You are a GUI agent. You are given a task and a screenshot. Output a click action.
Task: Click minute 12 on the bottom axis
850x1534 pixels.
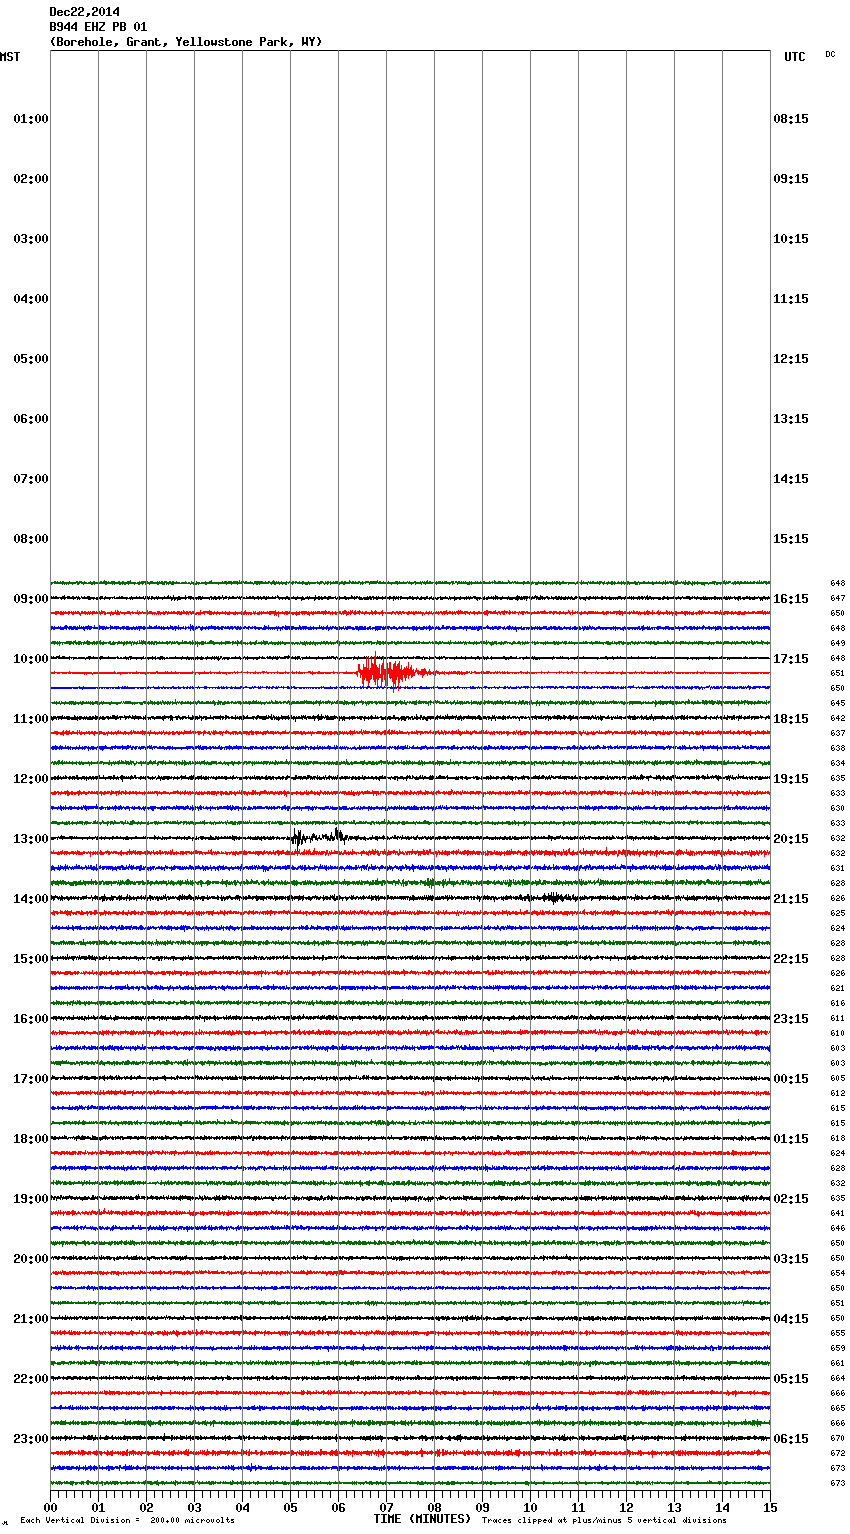tap(626, 1508)
